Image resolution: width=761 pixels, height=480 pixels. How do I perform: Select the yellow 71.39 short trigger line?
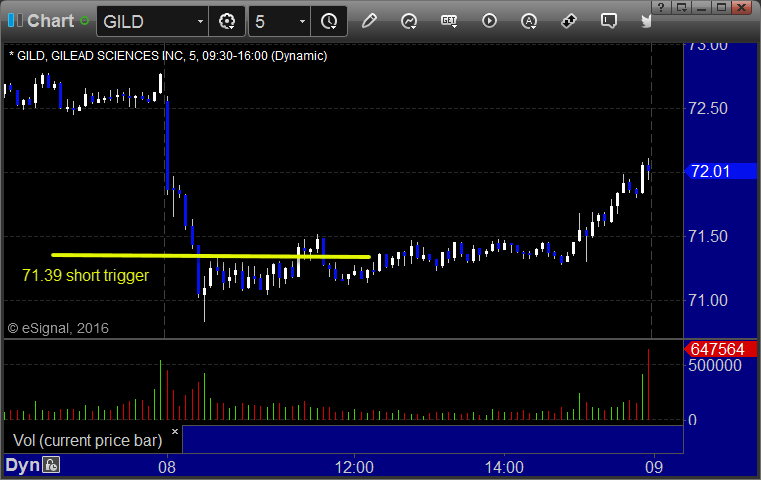[x=211, y=256]
